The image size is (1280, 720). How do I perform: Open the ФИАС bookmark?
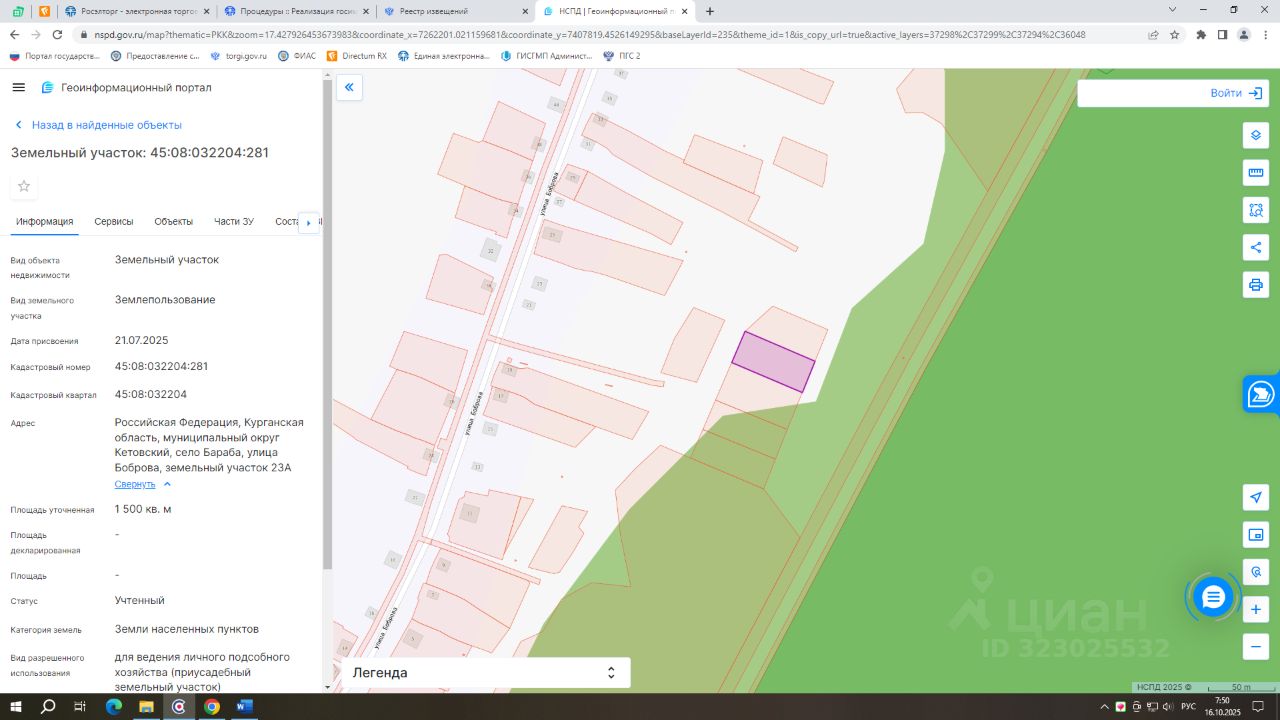click(298, 56)
